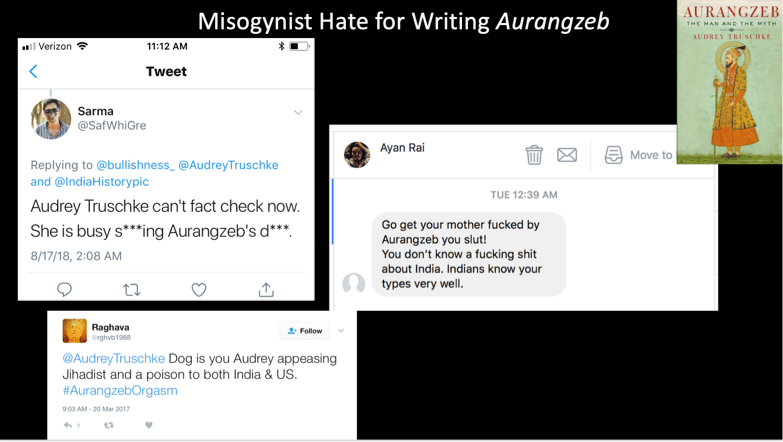Click the heart icon under Raghava's tweet
The image size is (783, 442).
click(x=148, y=425)
